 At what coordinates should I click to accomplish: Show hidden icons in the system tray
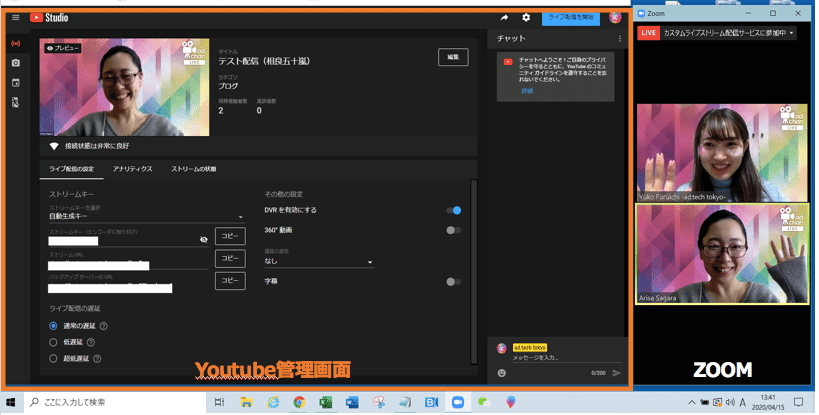coord(692,402)
